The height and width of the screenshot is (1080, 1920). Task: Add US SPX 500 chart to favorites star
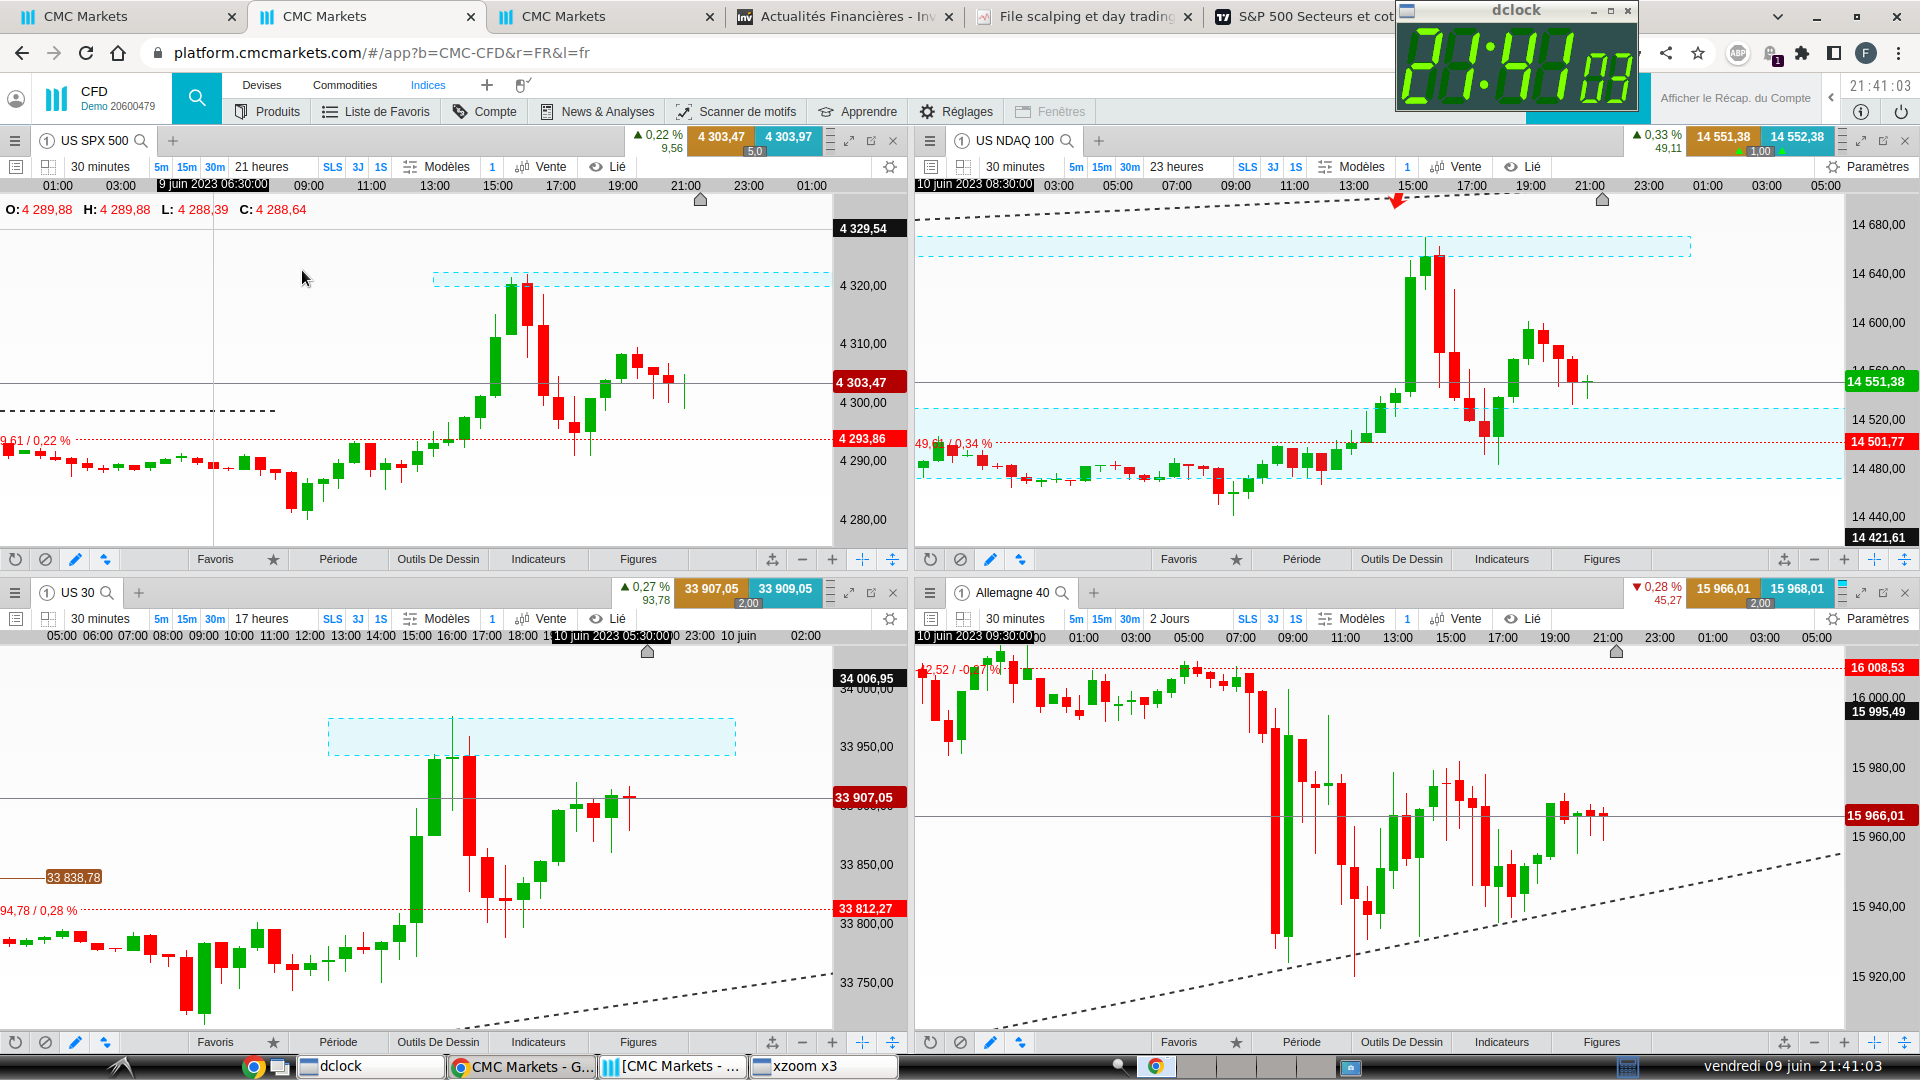(273, 560)
